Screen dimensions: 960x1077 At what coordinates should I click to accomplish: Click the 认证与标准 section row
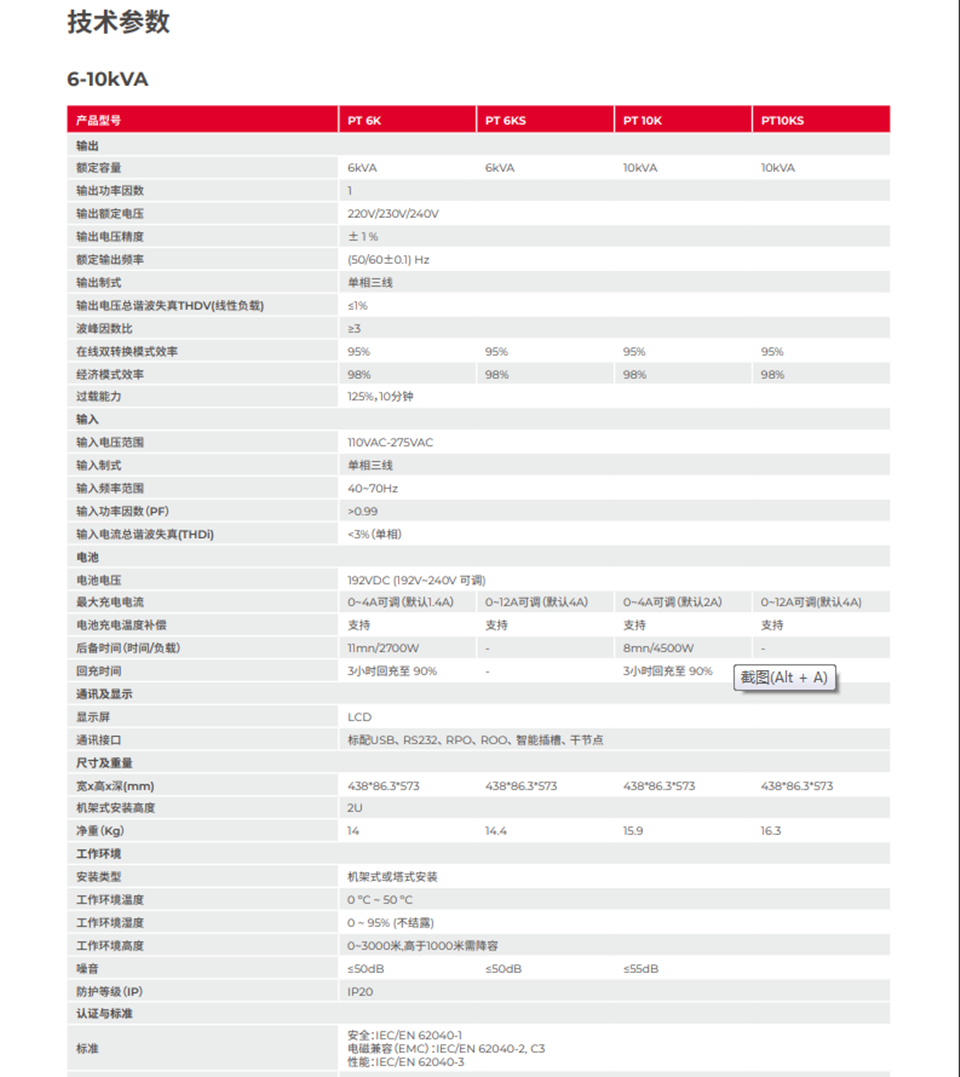(x=104, y=1014)
